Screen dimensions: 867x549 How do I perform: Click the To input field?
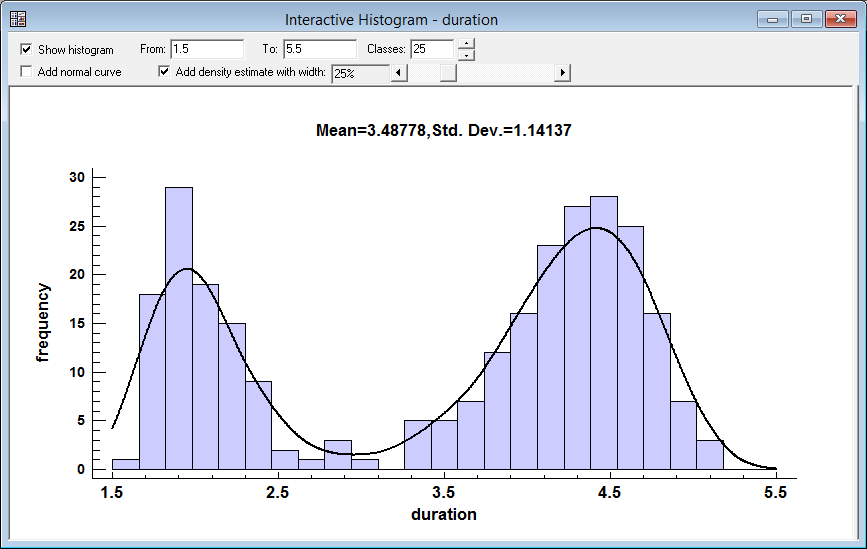319,49
